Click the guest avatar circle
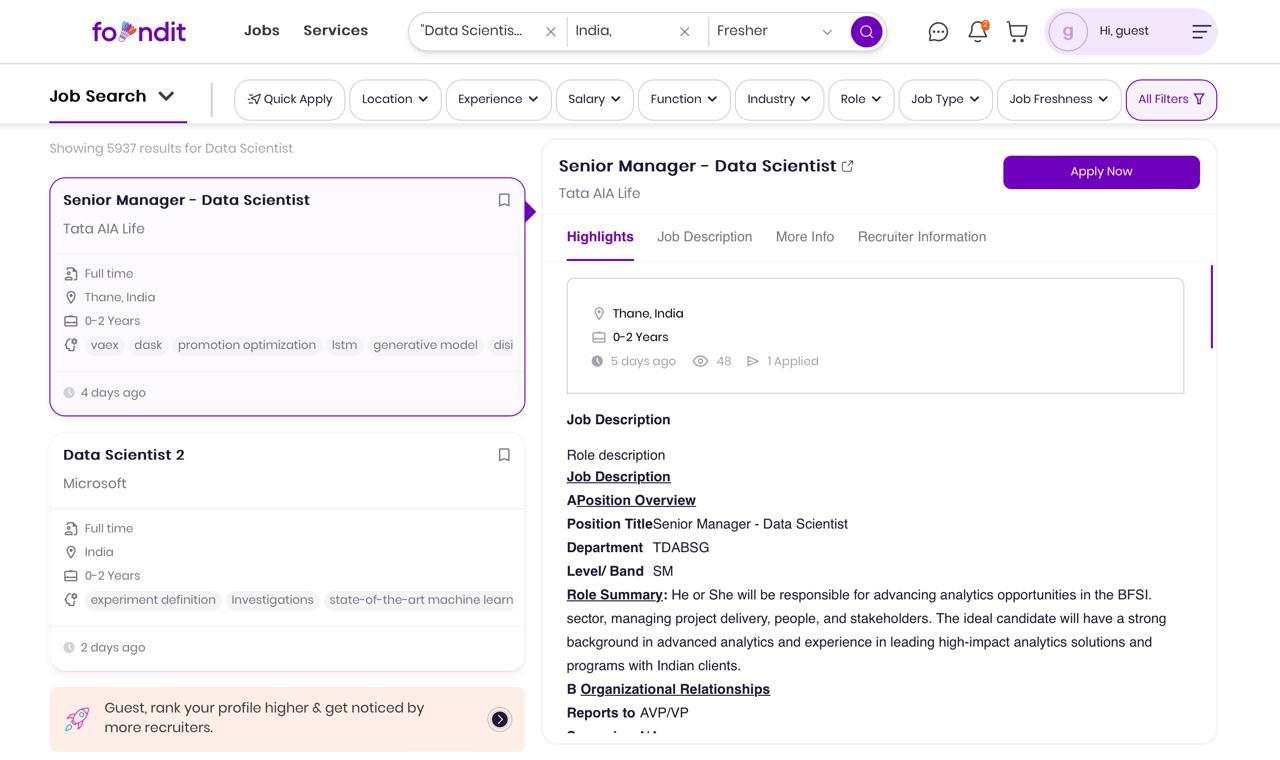This screenshot has width=1280, height=760. point(1068,32)
